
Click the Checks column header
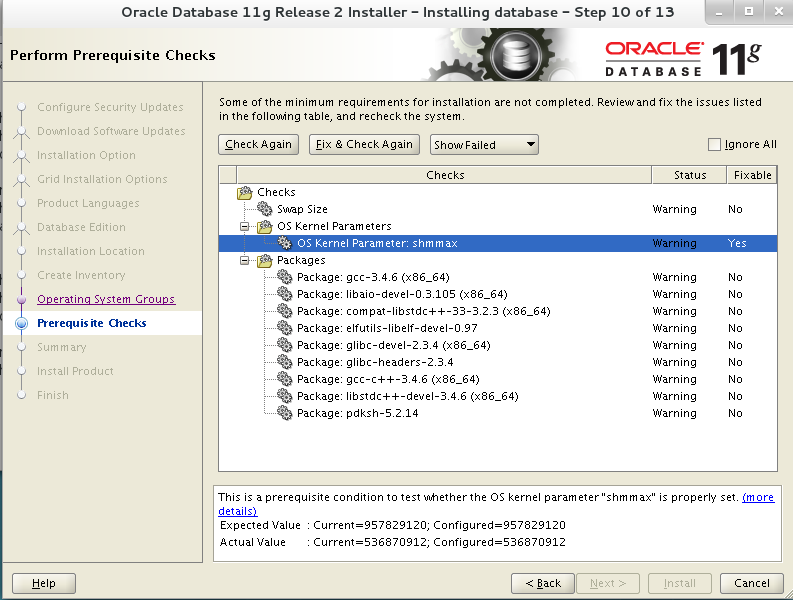(445, 175)
